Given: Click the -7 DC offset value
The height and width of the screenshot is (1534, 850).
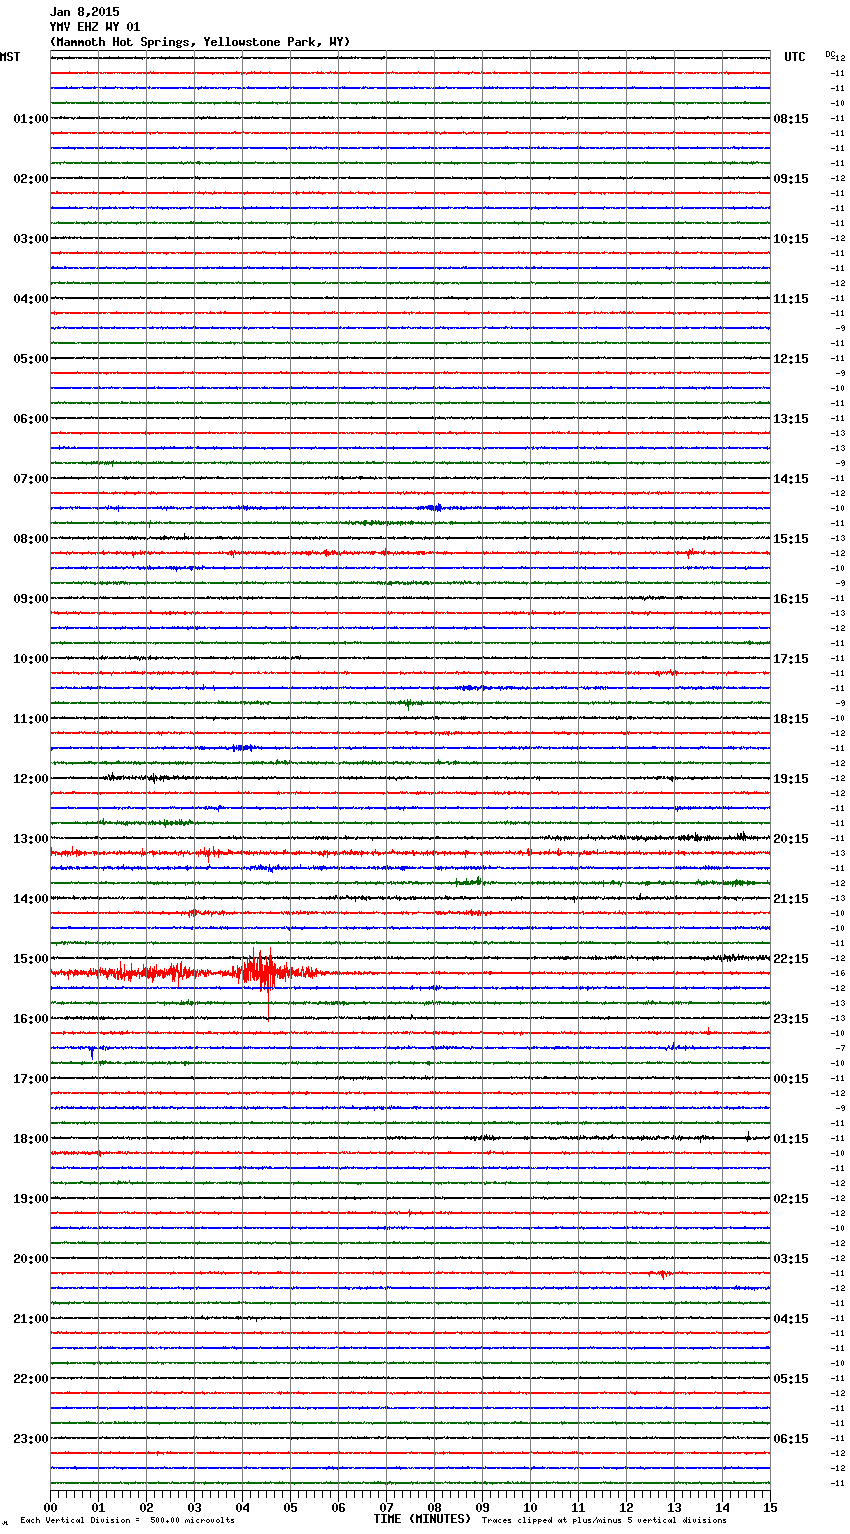Looking at the screenshot, I should coord(840,1049).
